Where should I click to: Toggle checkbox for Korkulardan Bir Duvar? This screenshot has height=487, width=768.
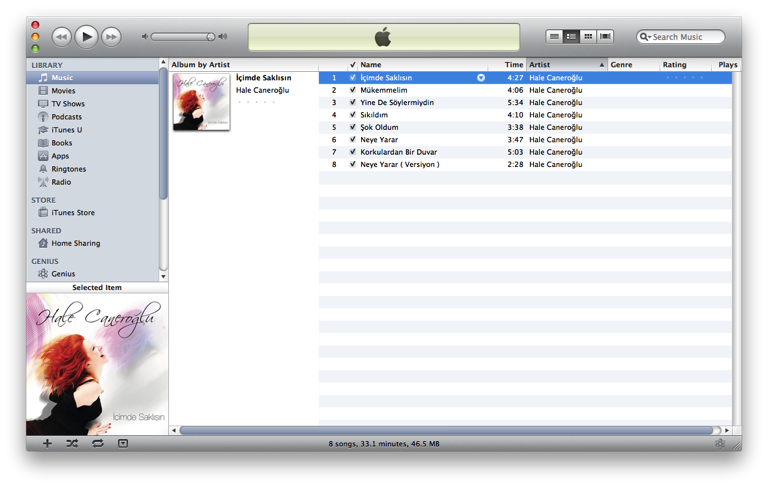tap(353, 152)
